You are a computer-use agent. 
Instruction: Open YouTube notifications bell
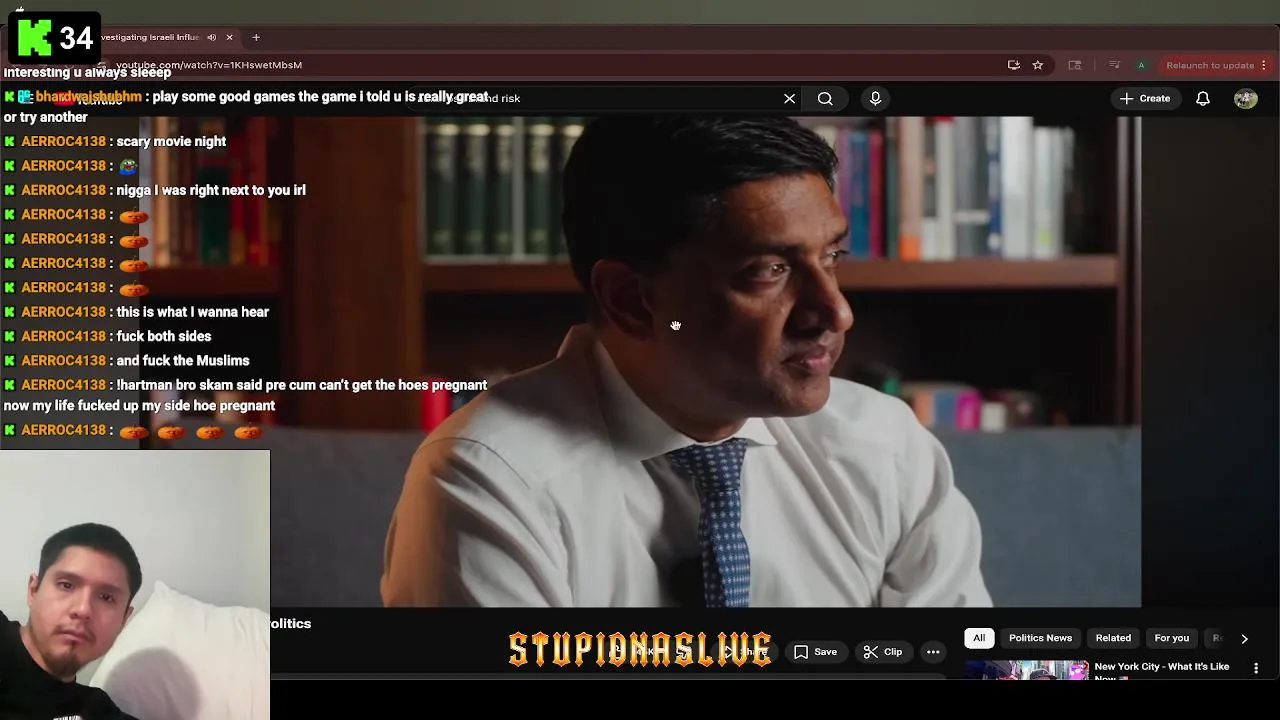[1203, 98]
